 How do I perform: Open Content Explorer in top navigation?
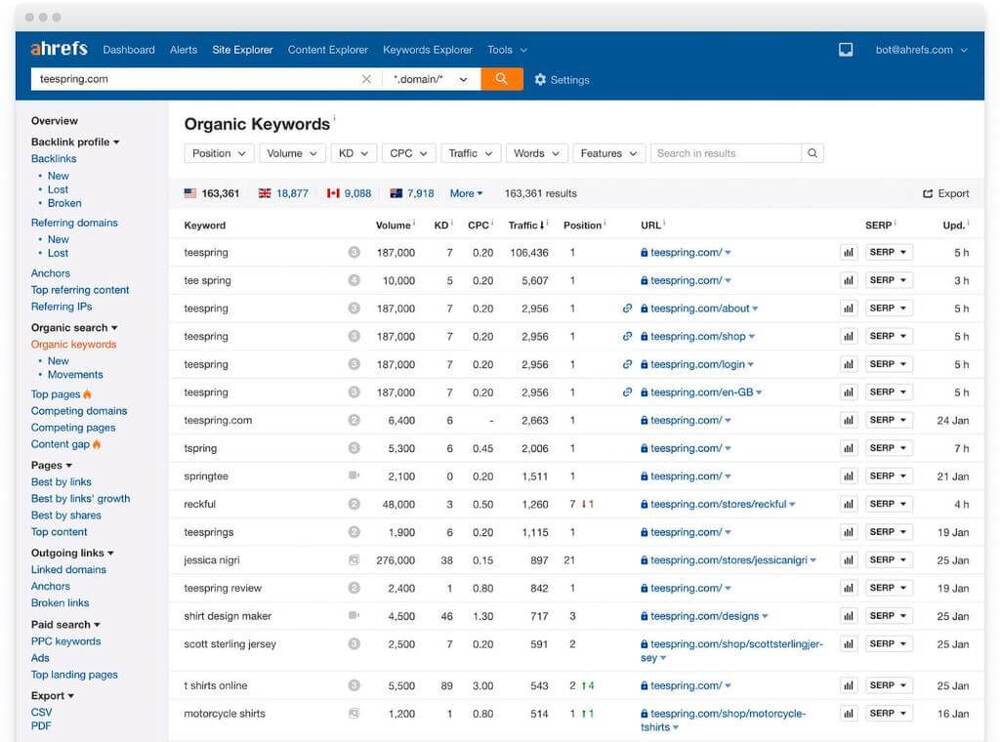pyautogui.click(x=328, y=50)
